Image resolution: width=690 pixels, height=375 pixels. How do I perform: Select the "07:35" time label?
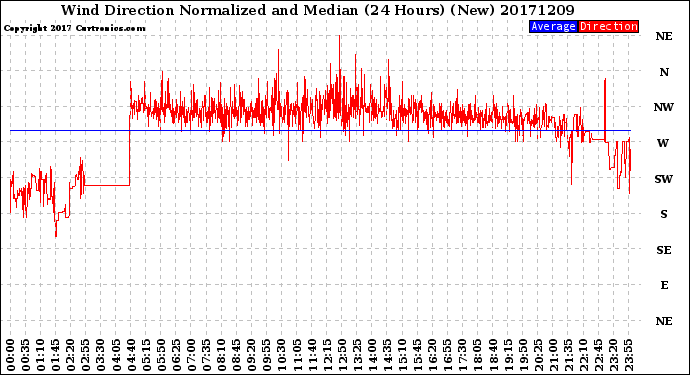(x=206, y=355)
